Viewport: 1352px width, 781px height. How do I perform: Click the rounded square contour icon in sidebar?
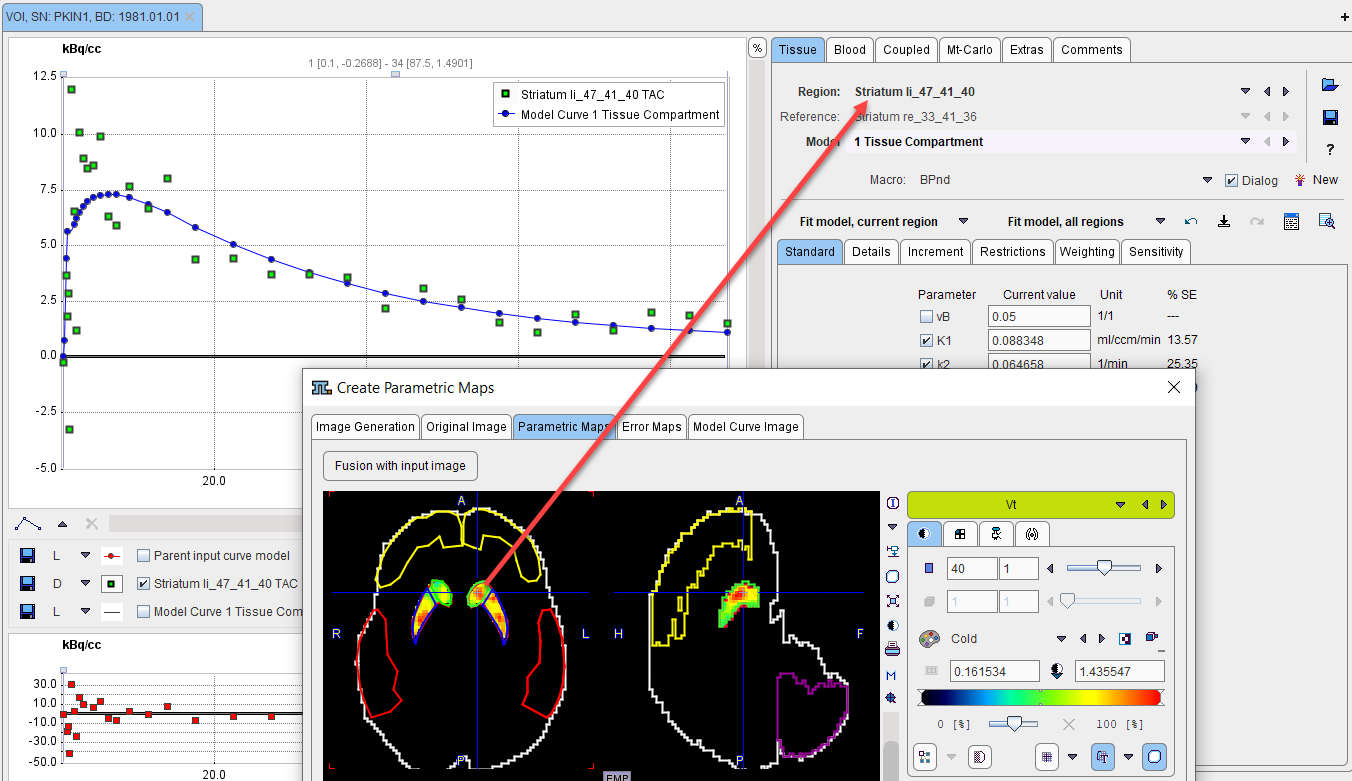893,576
